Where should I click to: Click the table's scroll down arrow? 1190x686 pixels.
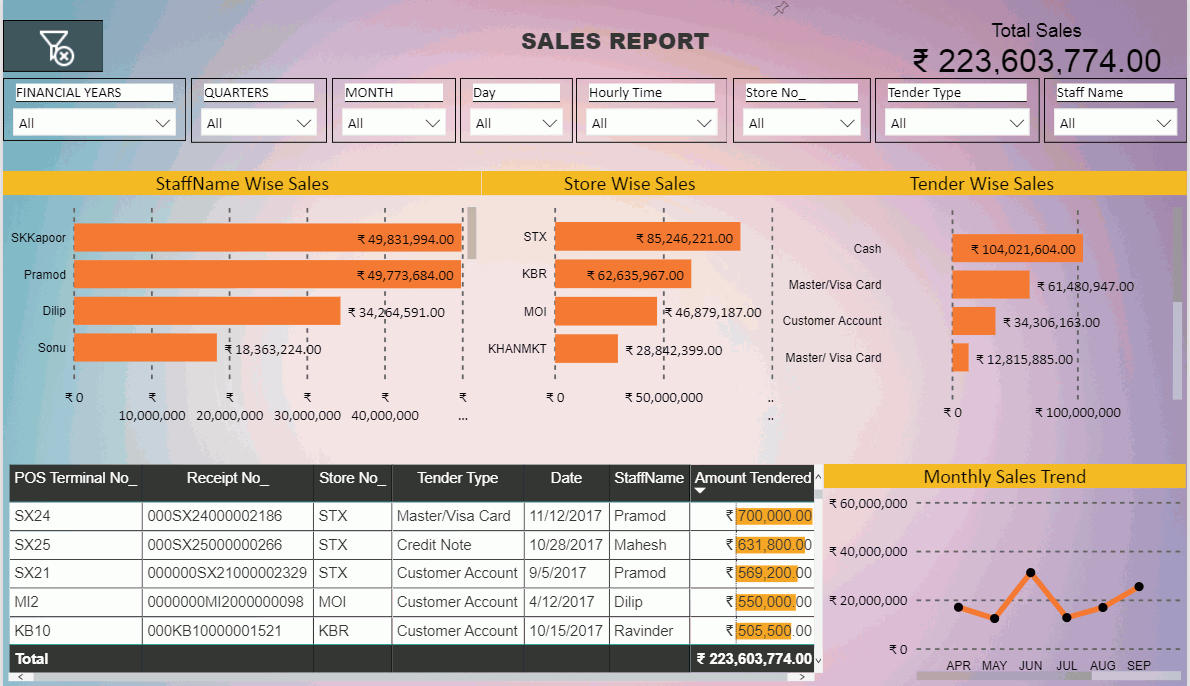[818, 659]
